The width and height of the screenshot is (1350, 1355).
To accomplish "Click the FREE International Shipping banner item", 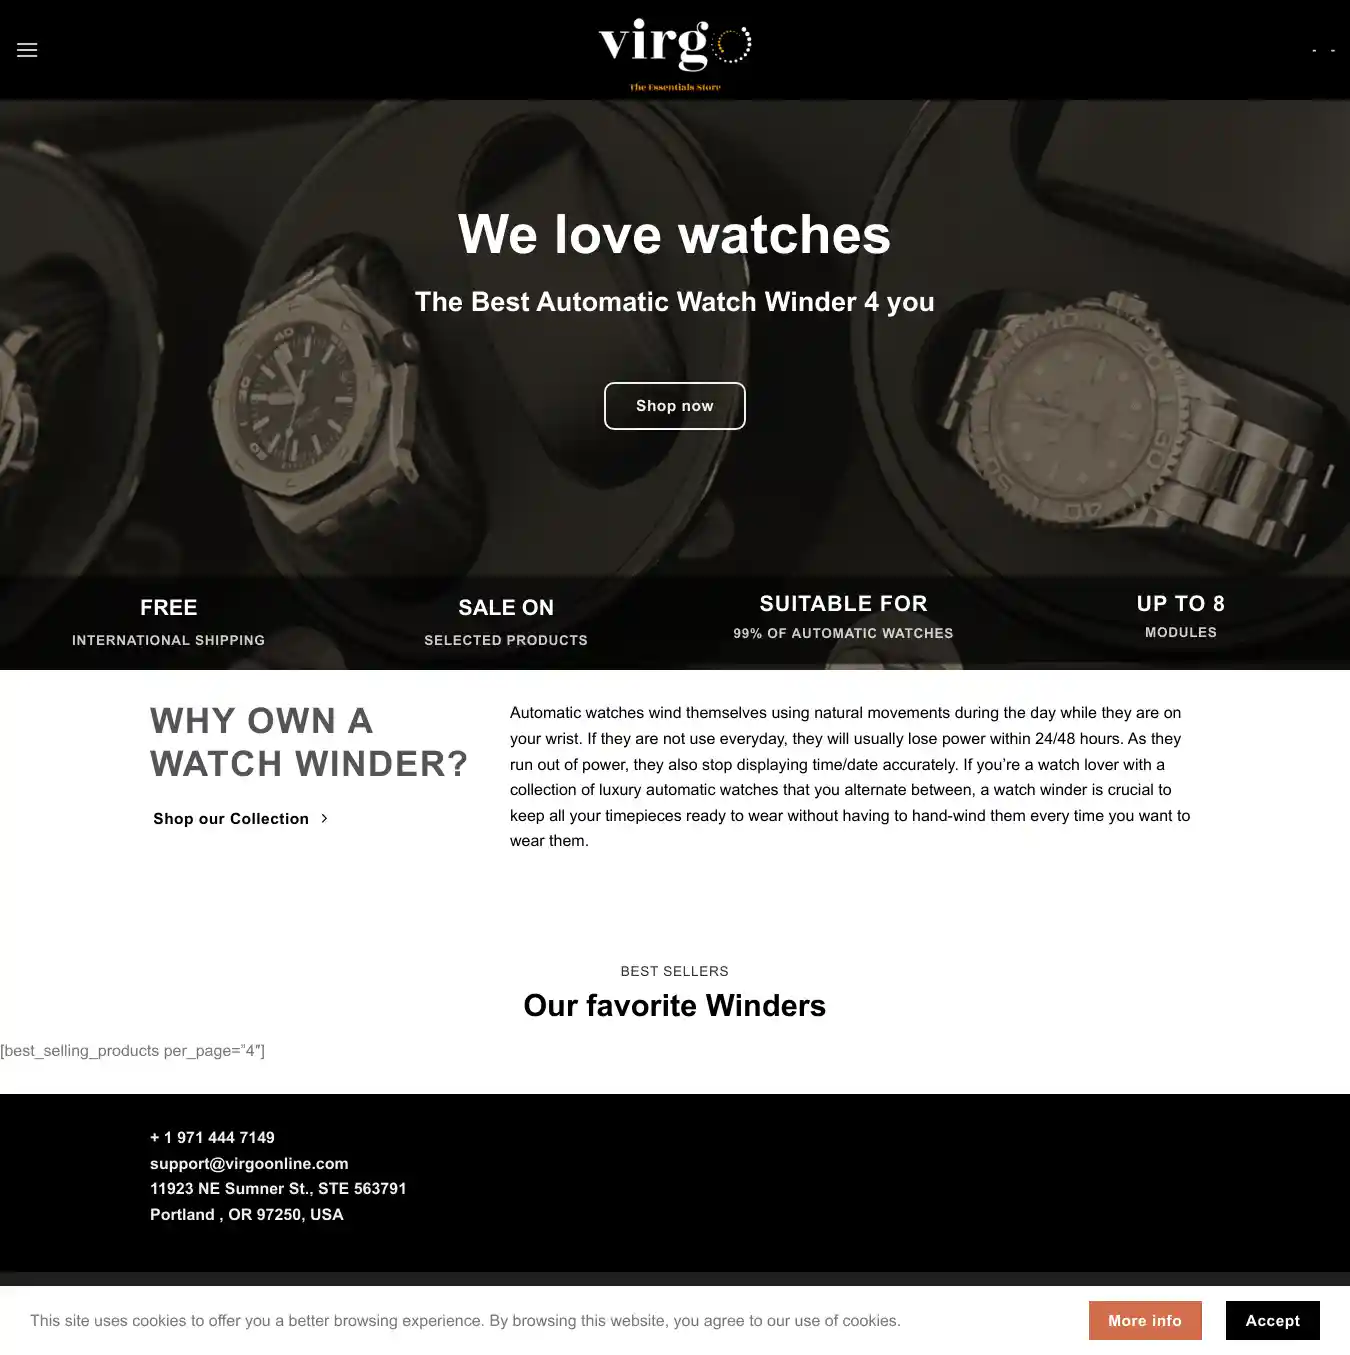I will (169, 622).
